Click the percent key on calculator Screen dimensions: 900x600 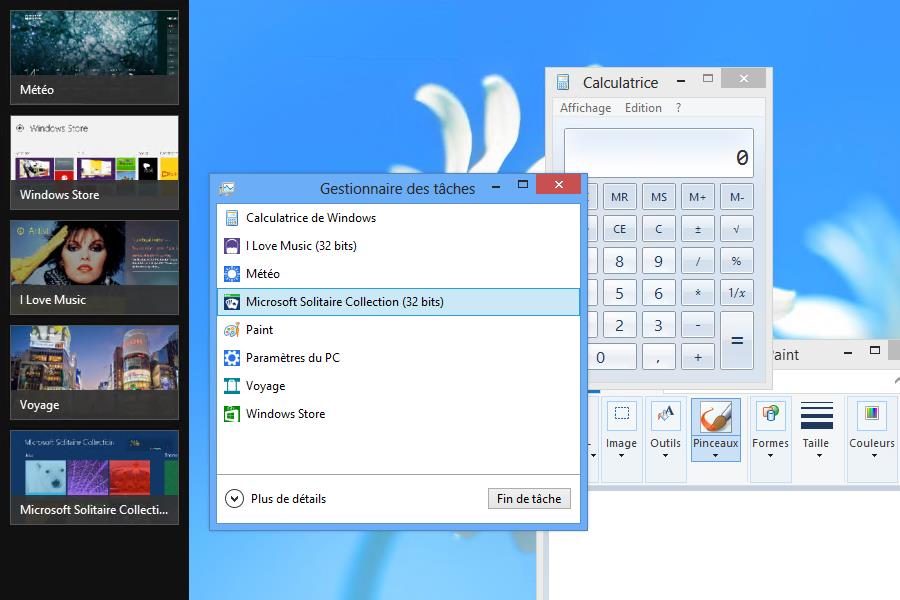(737, 261)
